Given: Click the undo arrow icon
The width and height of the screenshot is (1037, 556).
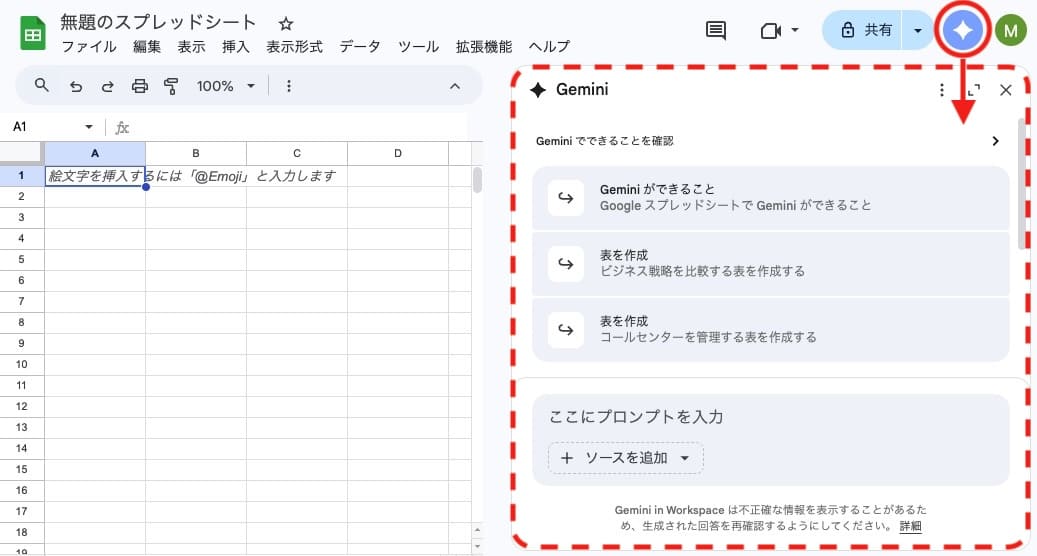Looking at the screenshot, I should click(76, 86).
